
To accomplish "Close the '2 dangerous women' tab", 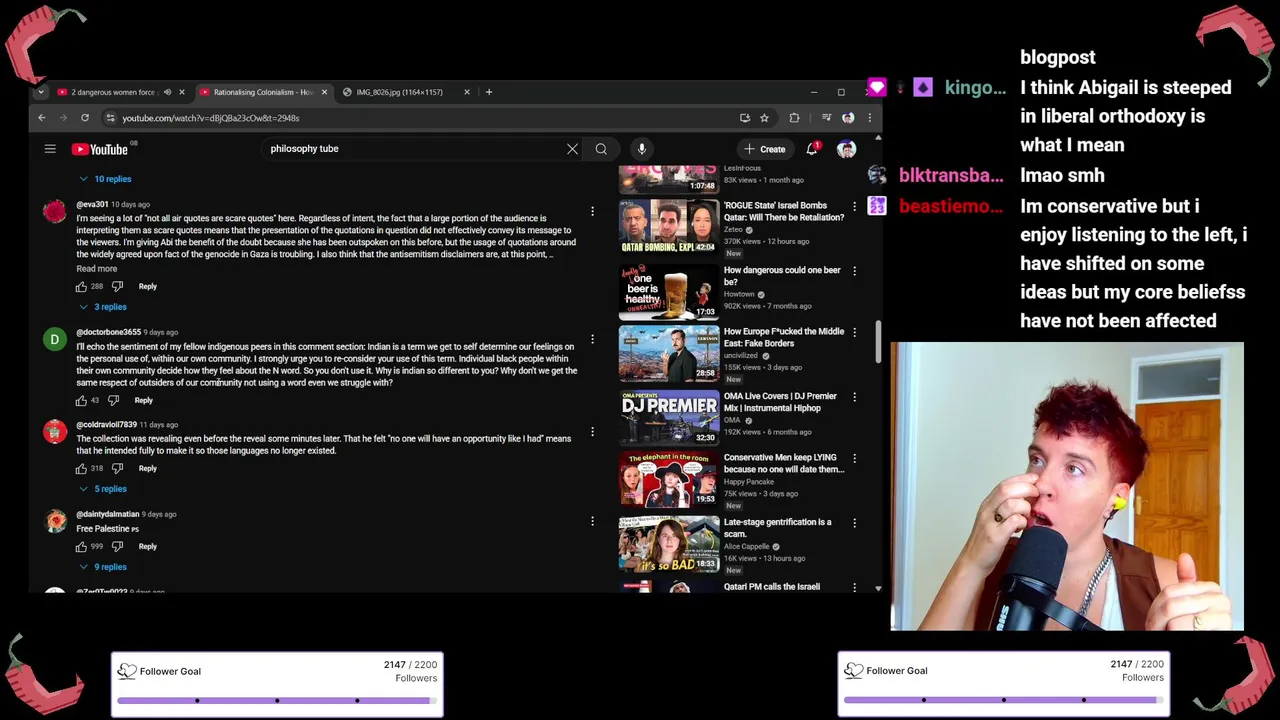I will point(181,92).
